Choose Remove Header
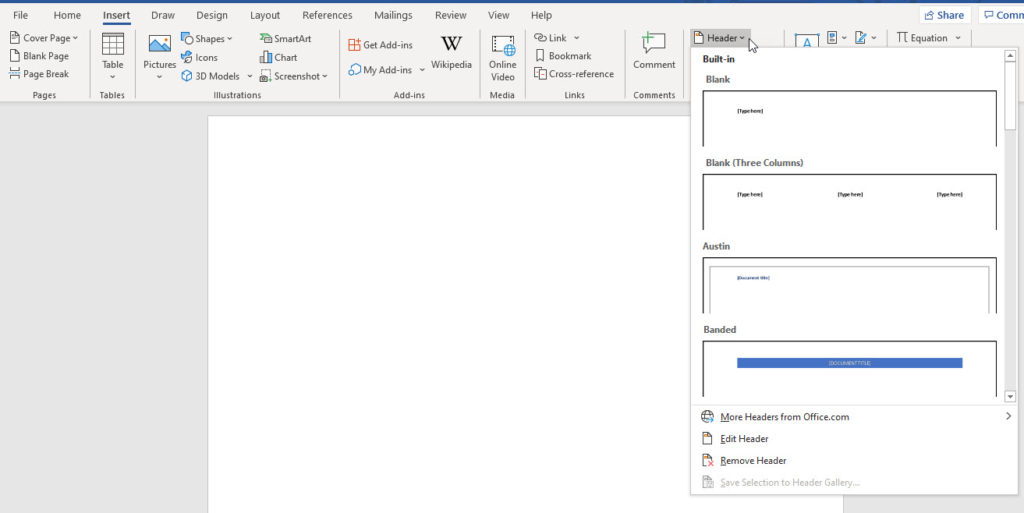The height and width of the screenshot is (513, 1024). point(753,461)
